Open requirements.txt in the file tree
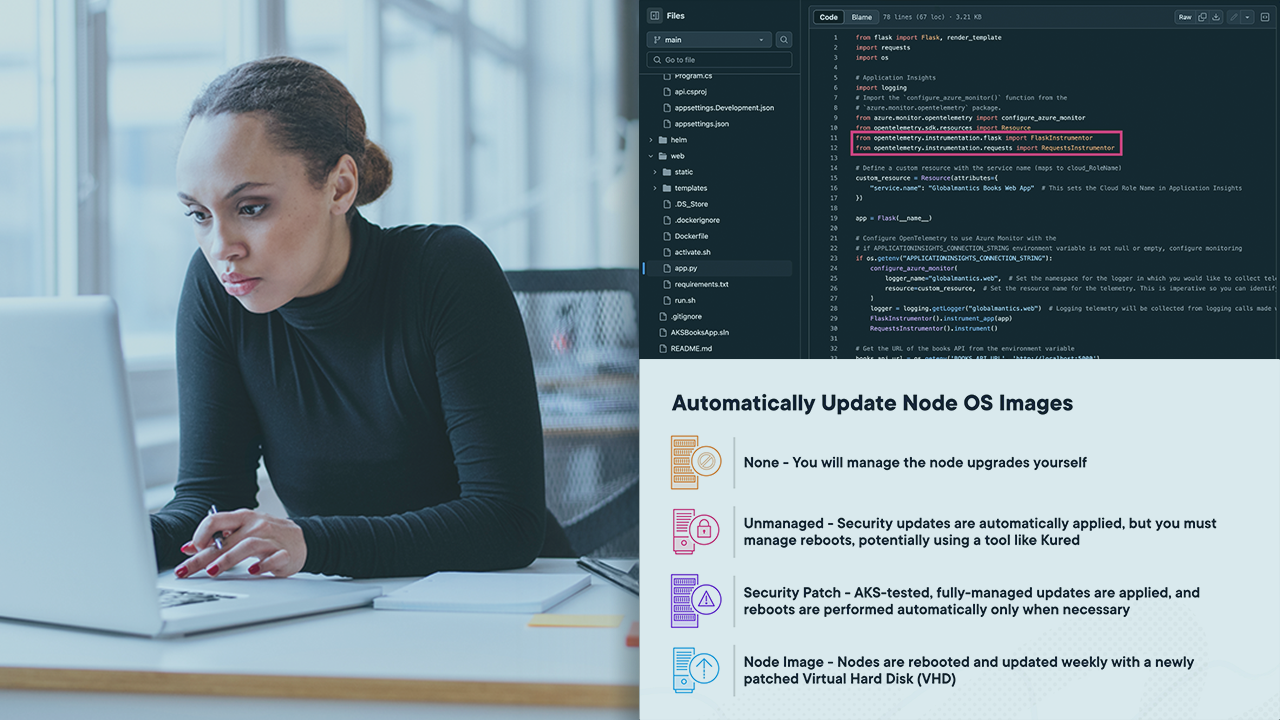Screen dimensions: 1280x720 pyautogui.click(x=701, y=284)
